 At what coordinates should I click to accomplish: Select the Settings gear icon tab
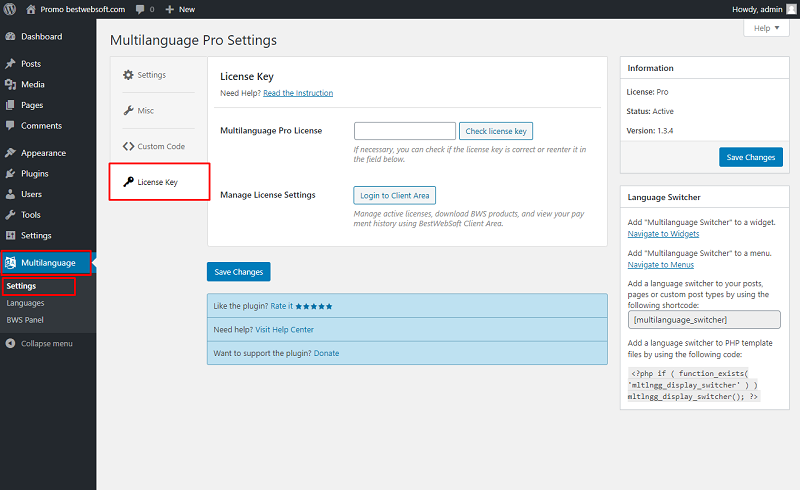coord(128,75)
